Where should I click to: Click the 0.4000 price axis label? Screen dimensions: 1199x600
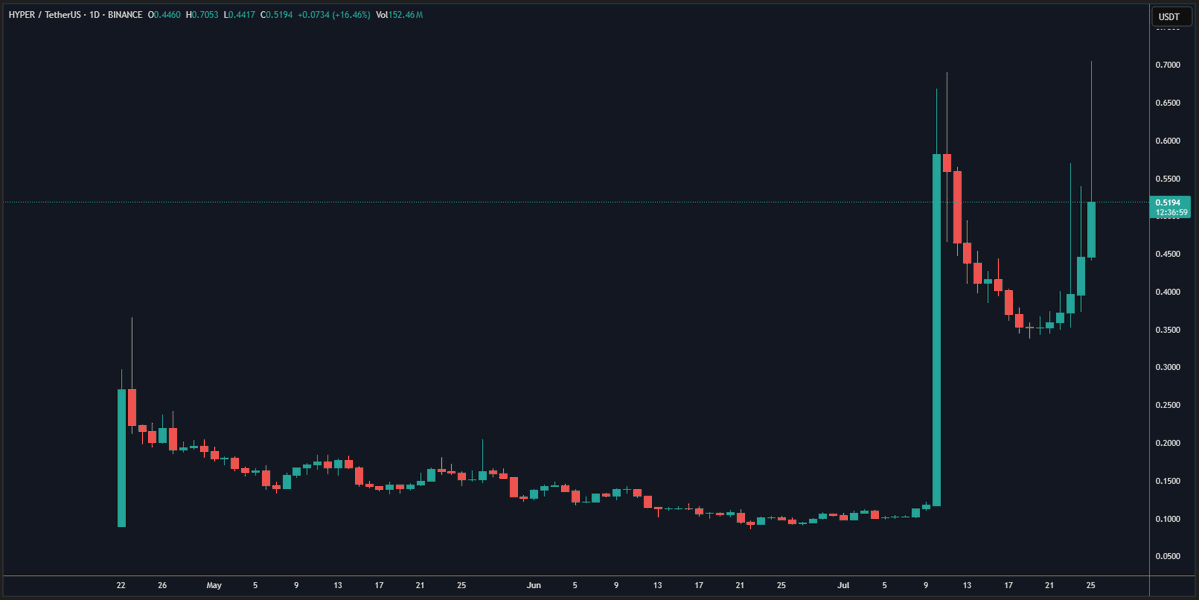click(x=1169, y=292)
